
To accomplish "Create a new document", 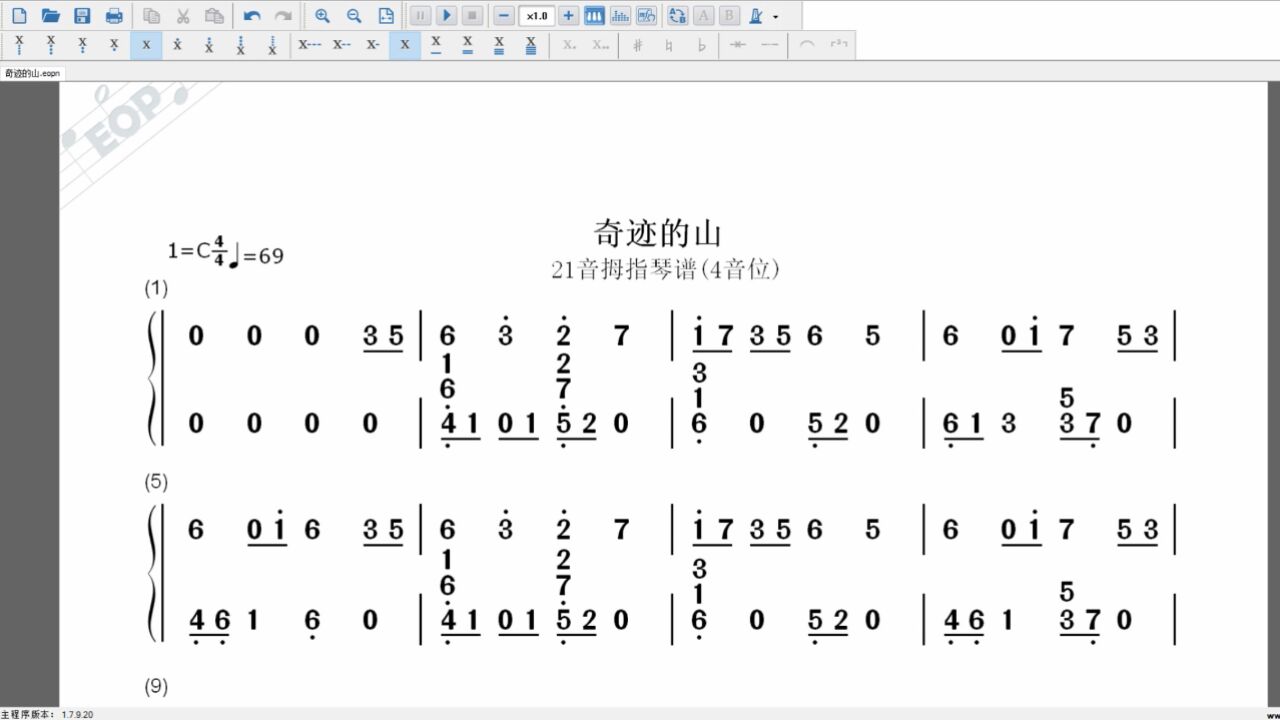I will point(19,16).
